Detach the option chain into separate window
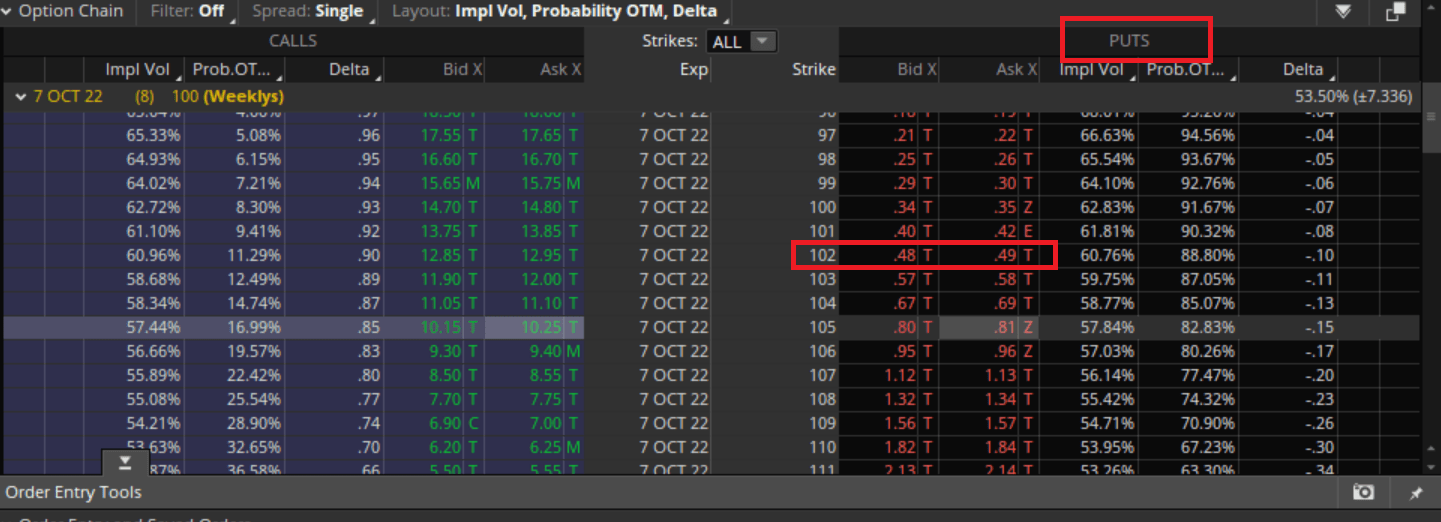The height and width of the screenshot is (522, 1441). 1395,12
